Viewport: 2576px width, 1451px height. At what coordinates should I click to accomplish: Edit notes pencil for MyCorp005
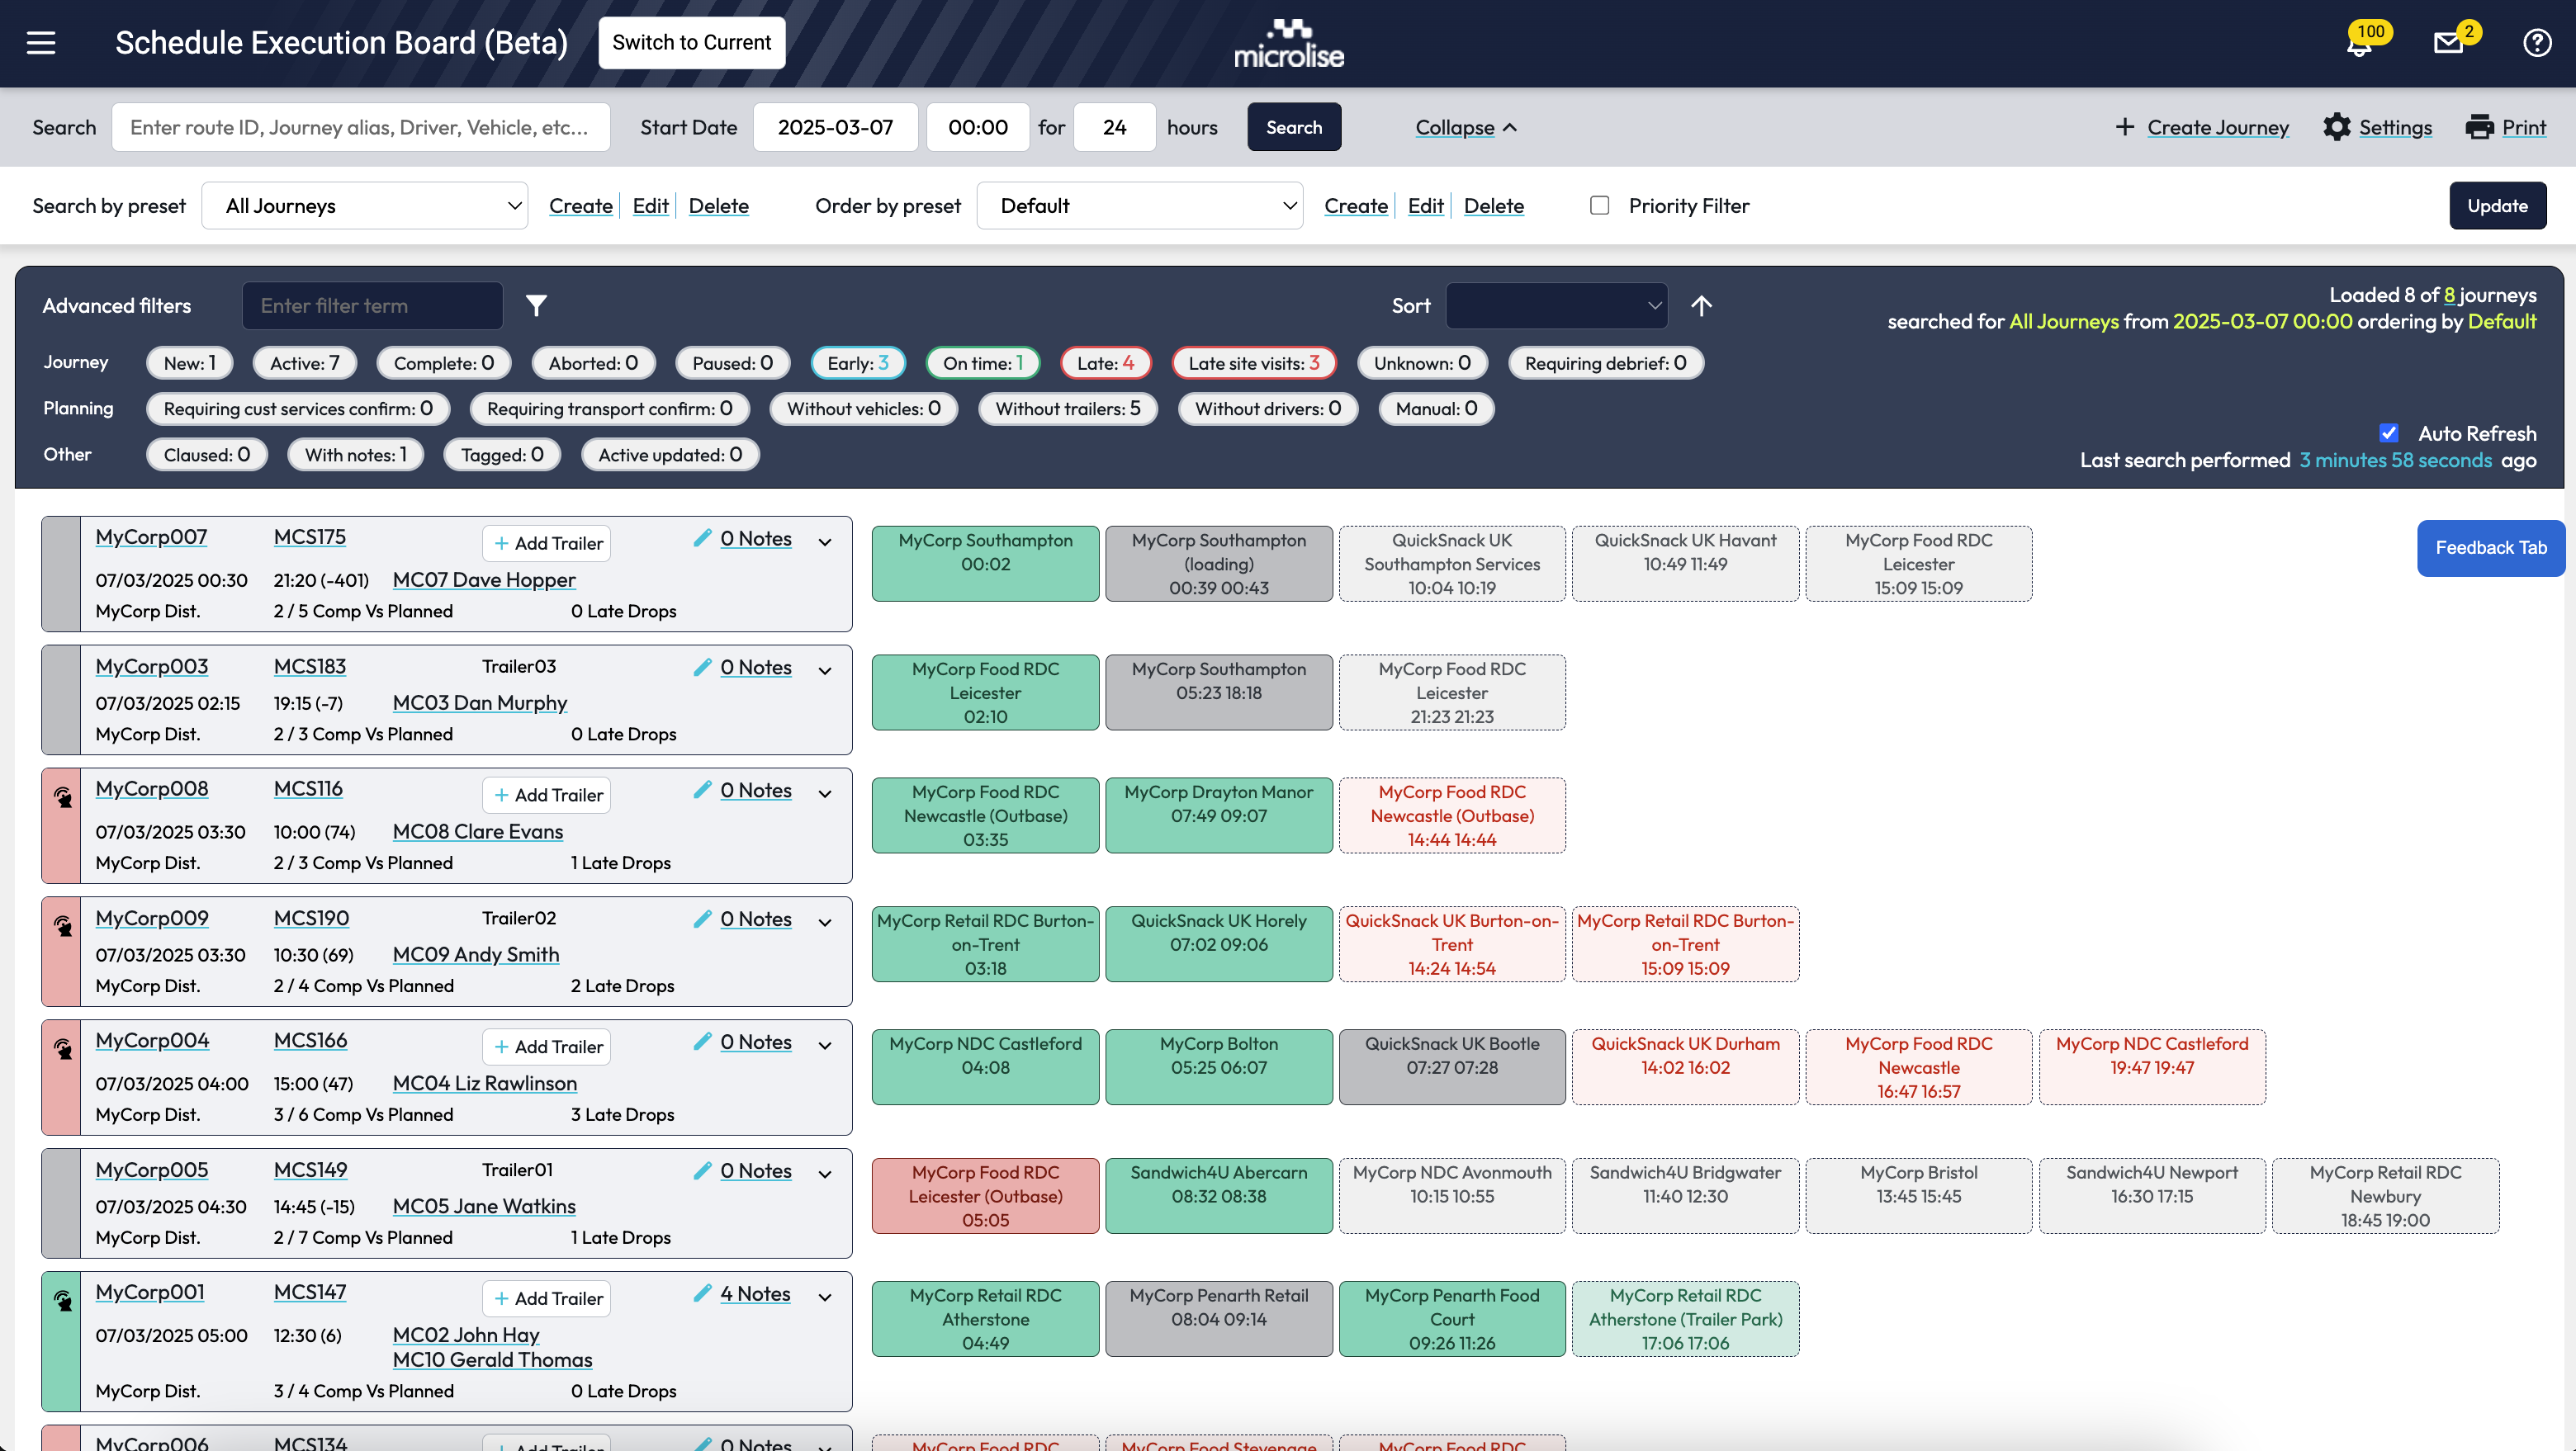tap(703, 1171)
